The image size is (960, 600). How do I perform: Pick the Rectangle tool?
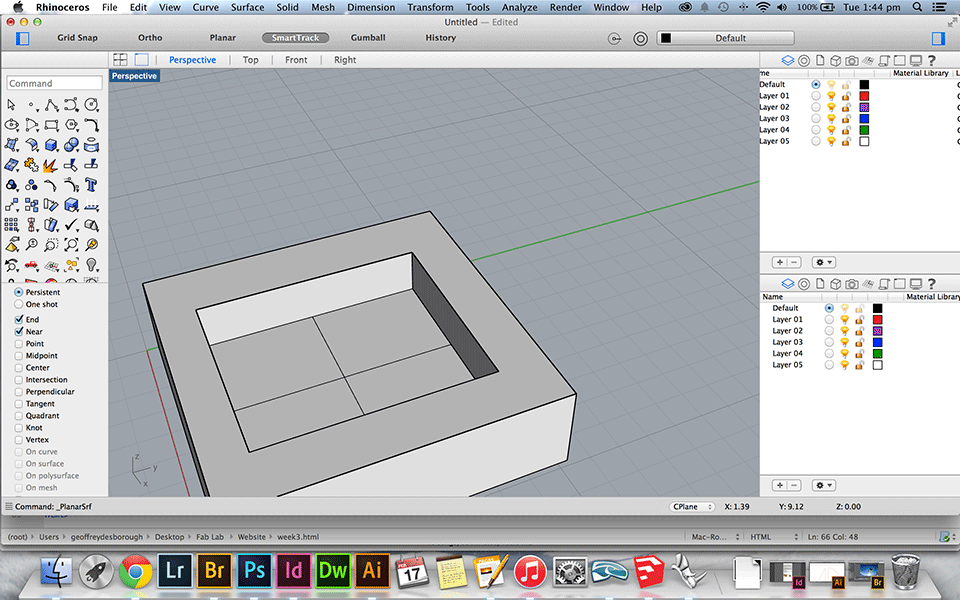[x=51, y=125]
